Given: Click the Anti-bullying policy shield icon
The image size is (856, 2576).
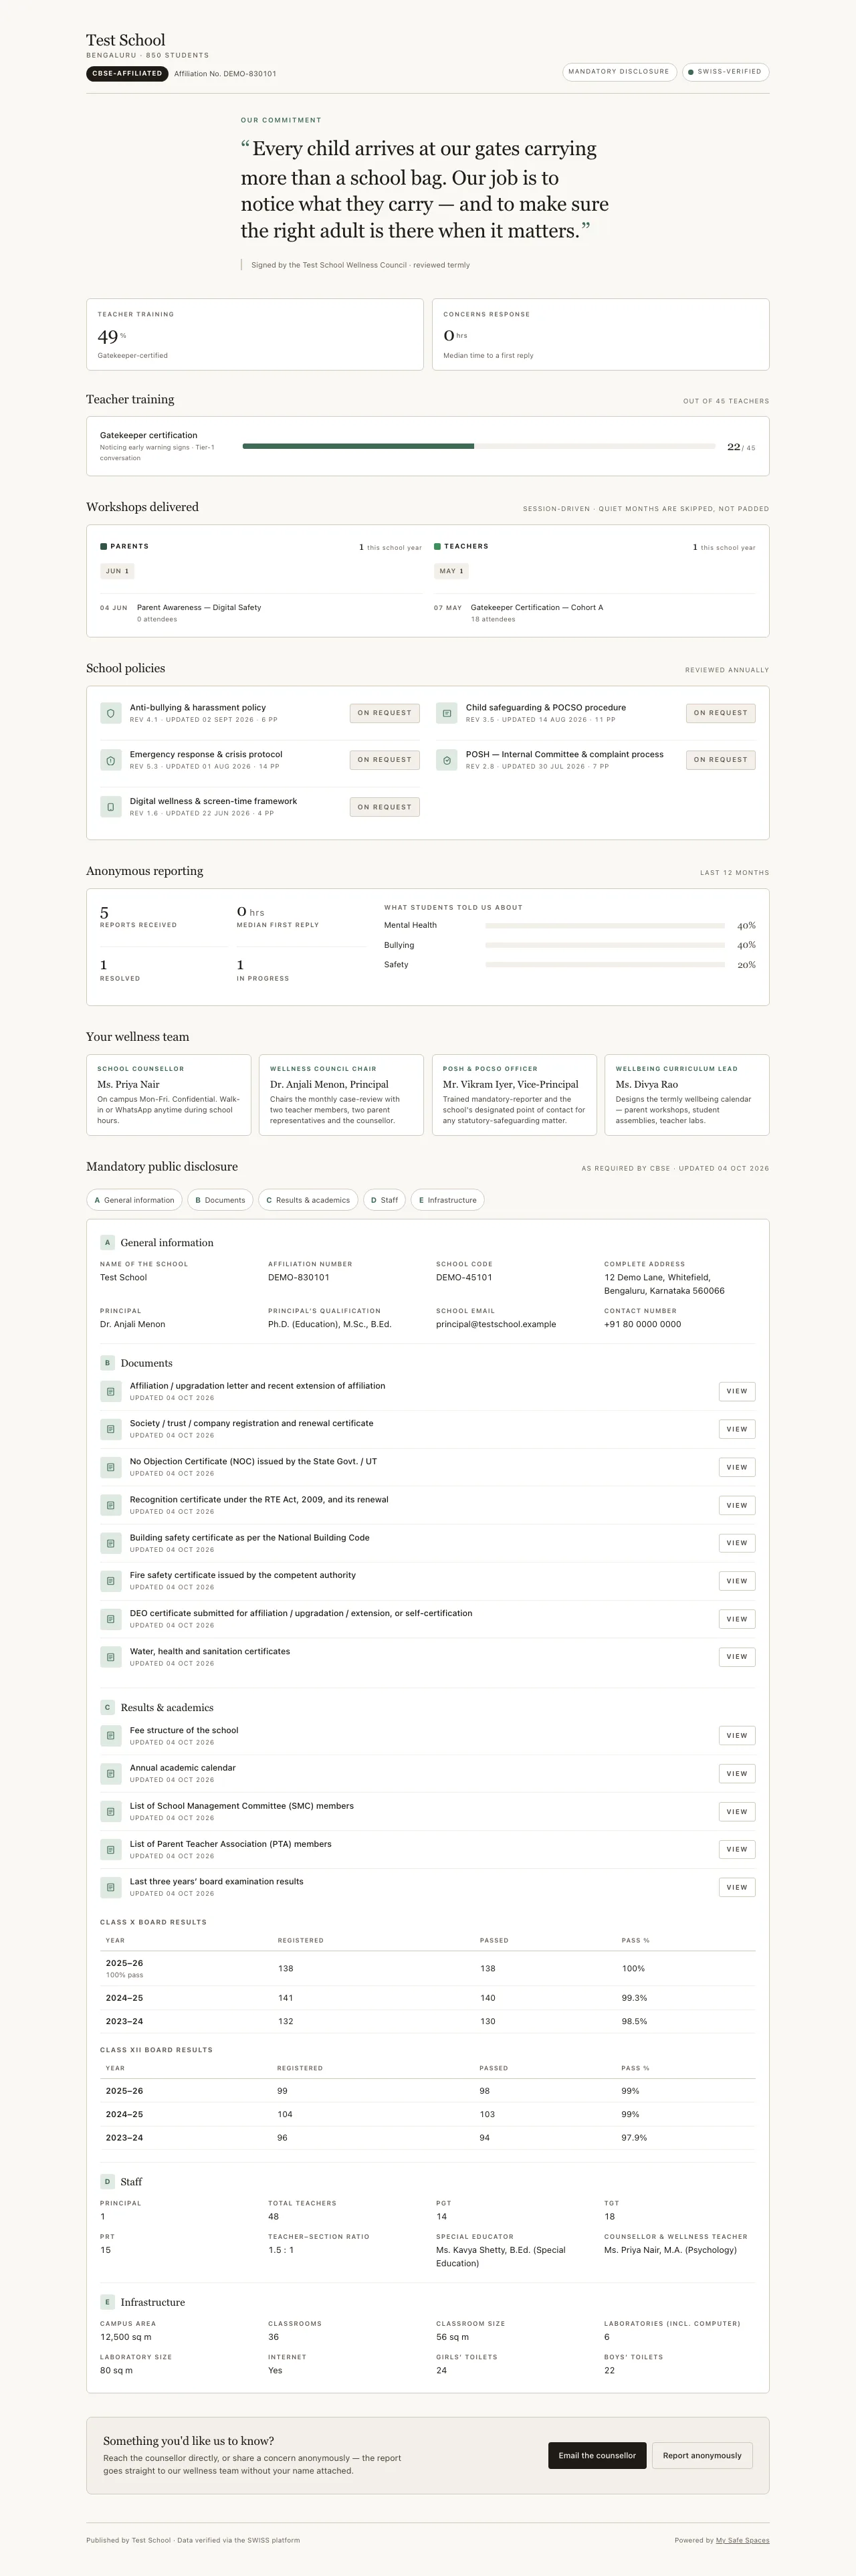Looking at the screenshot, I should [110, 713].
